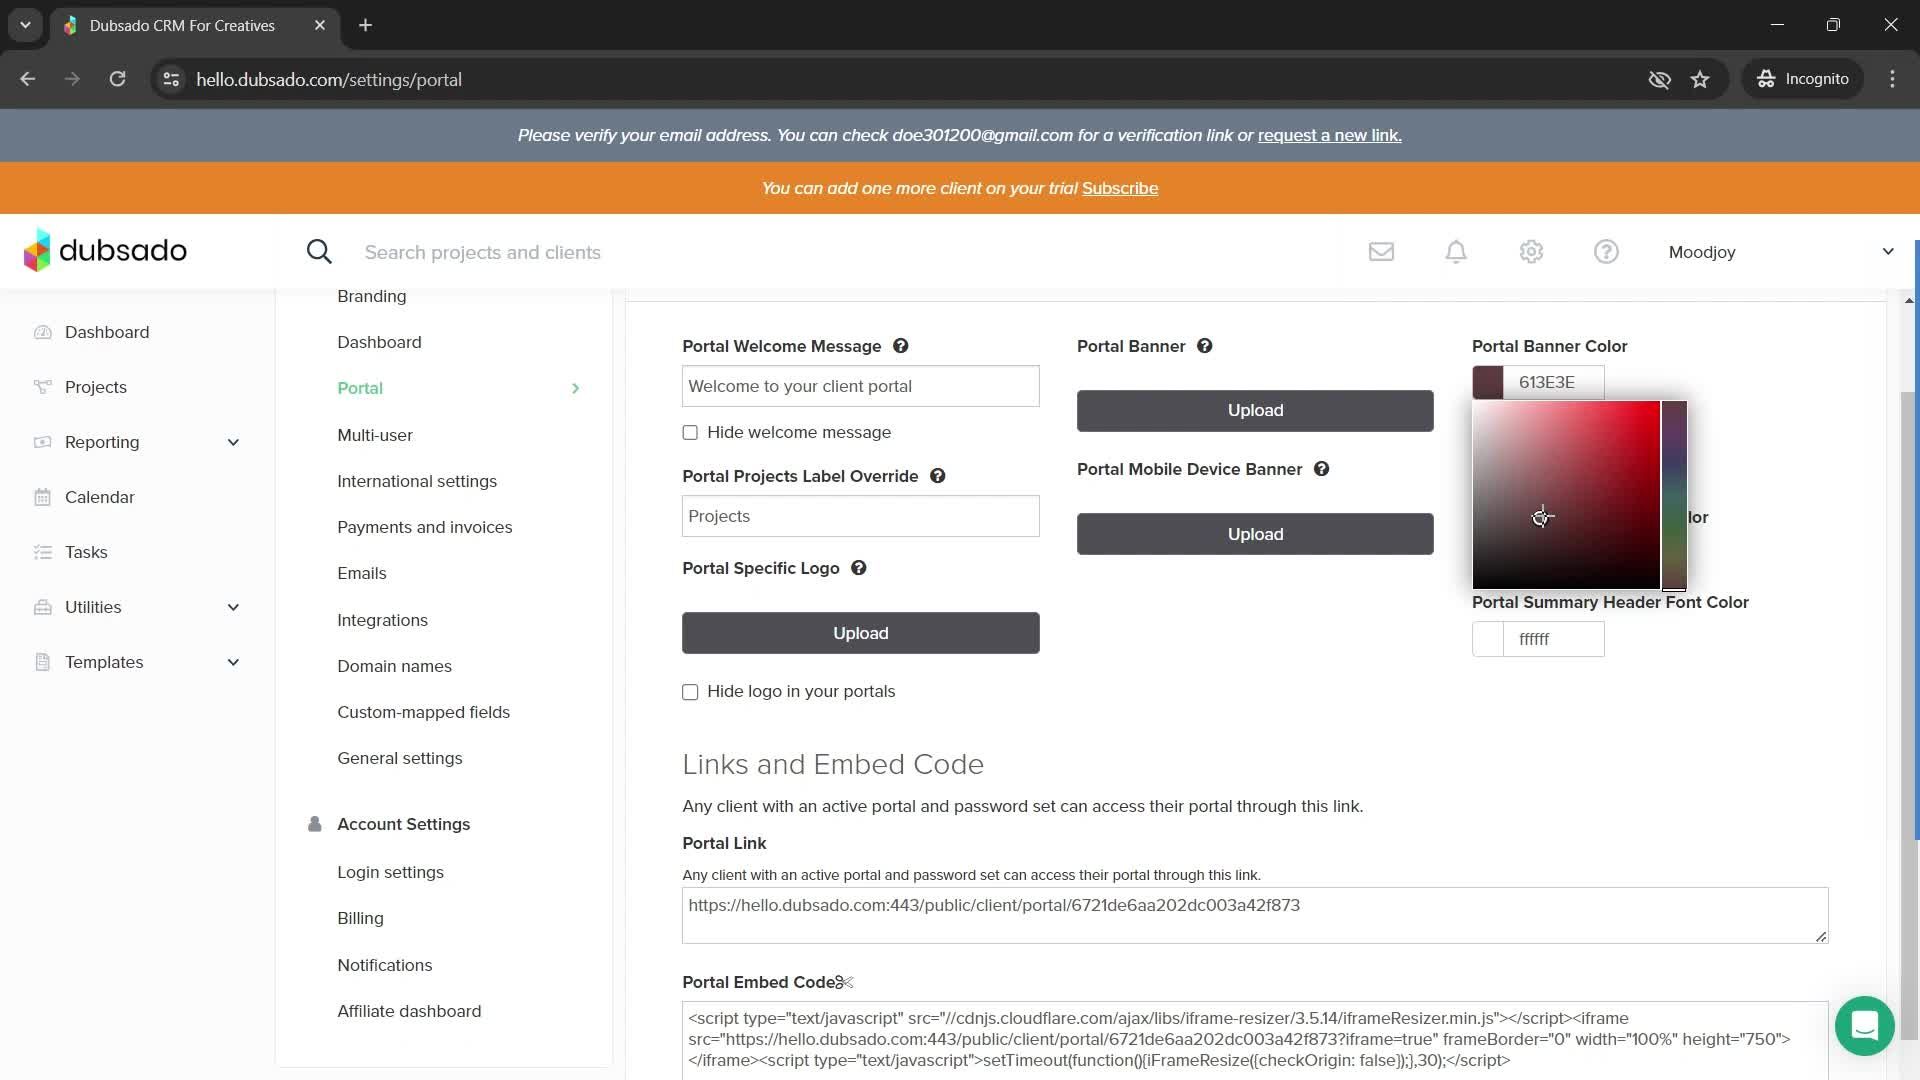Click the Incognito indicator

click(x=1804, y=79)
